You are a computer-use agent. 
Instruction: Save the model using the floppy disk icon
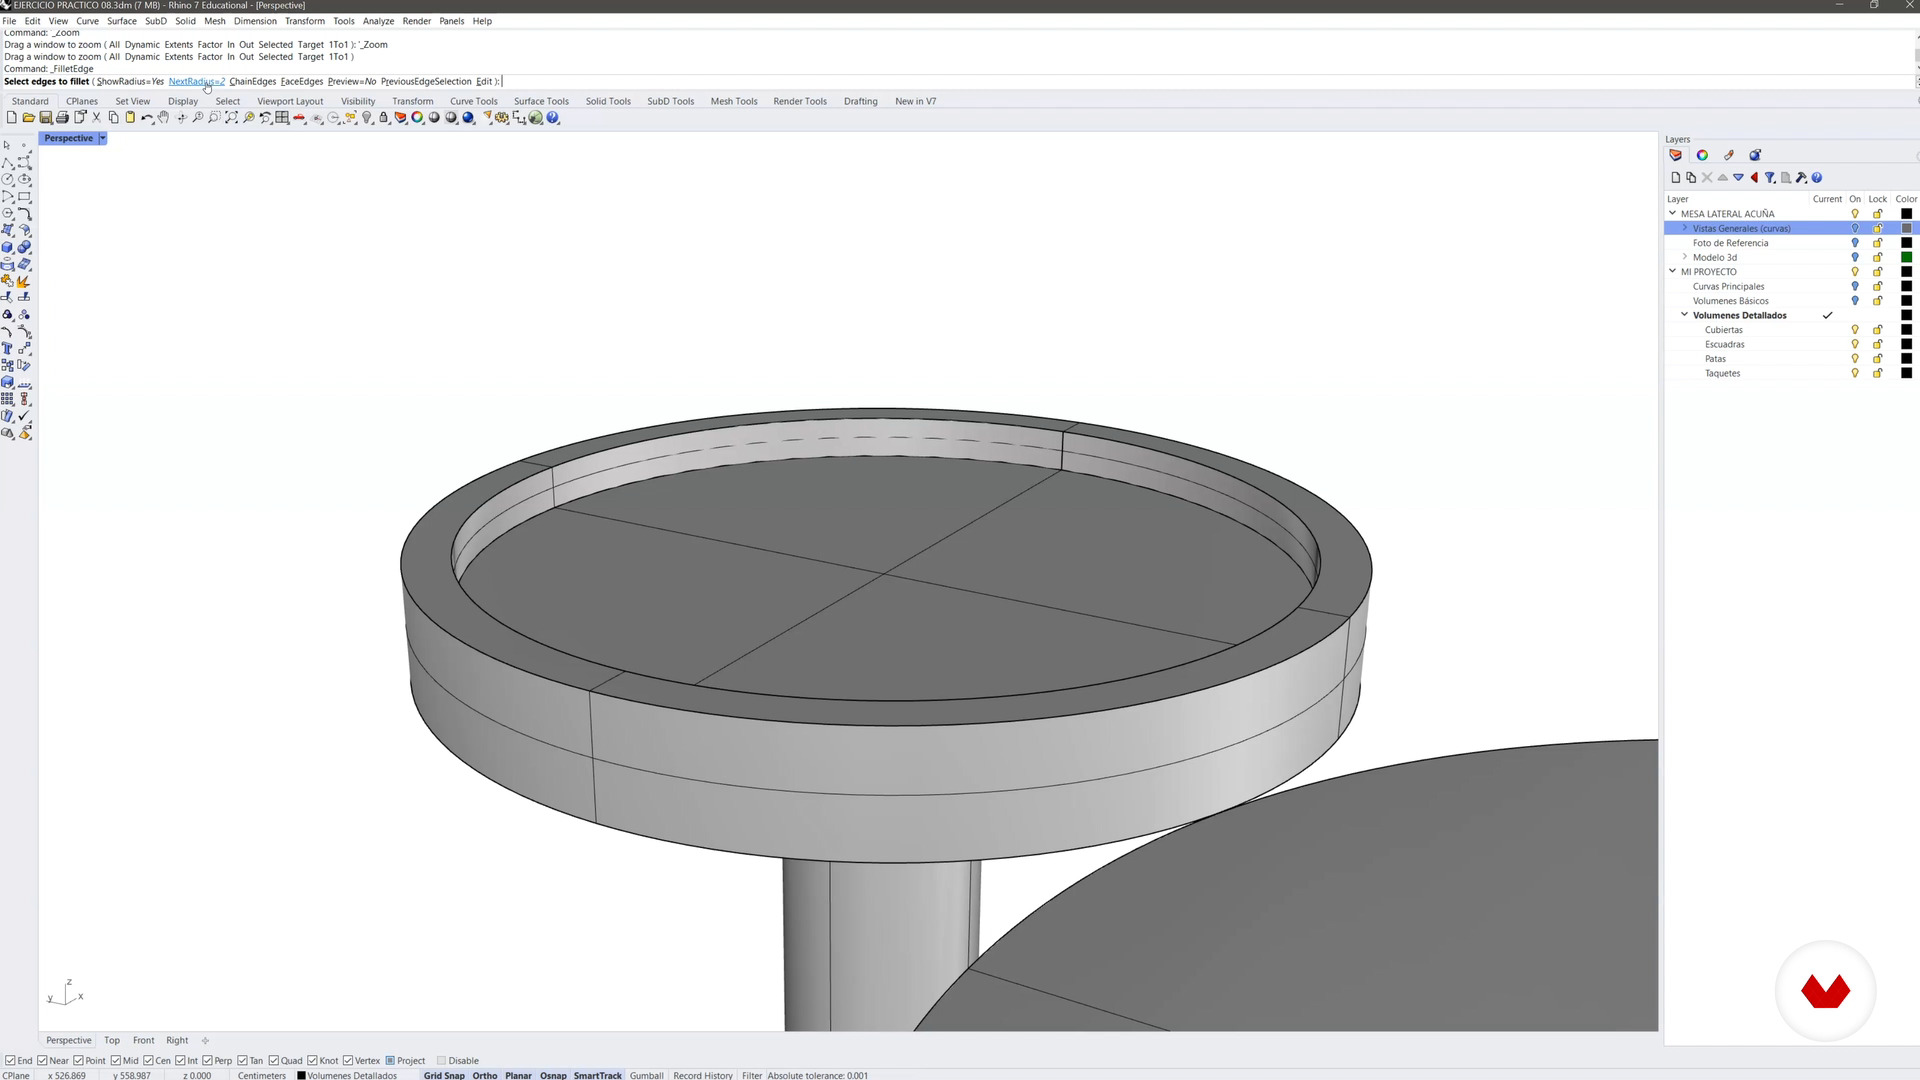point(46,118)
